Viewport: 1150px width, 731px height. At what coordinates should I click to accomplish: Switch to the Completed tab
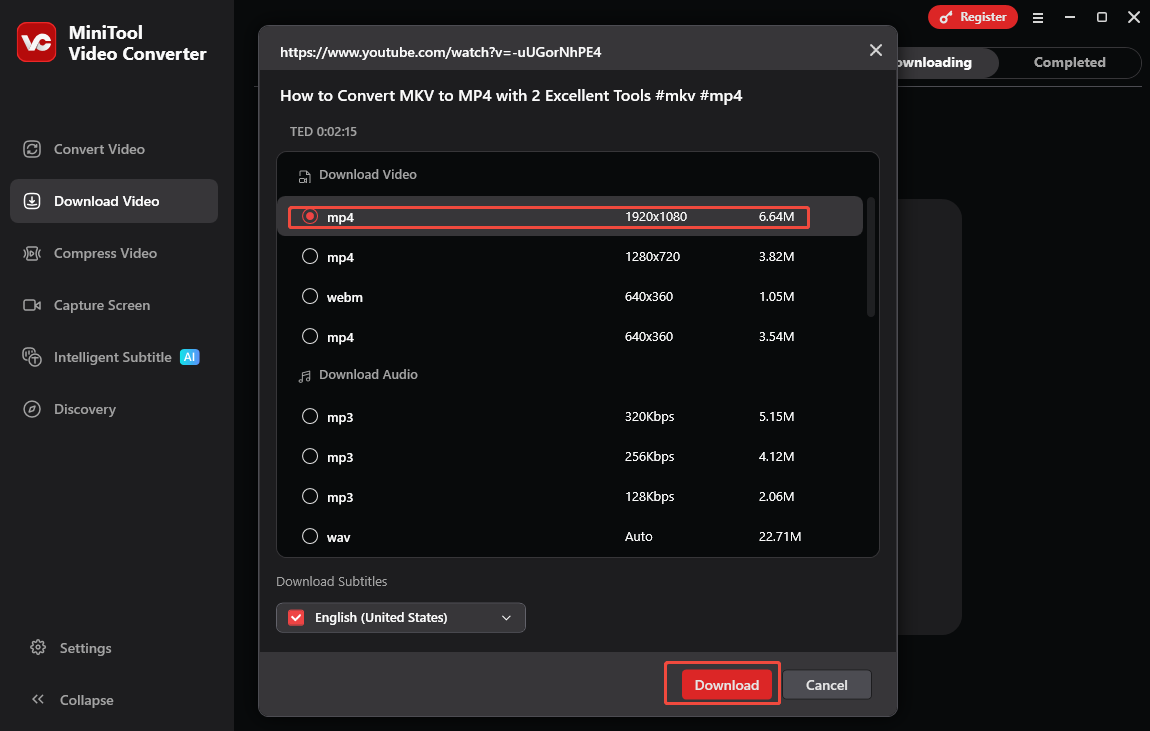1069,62
